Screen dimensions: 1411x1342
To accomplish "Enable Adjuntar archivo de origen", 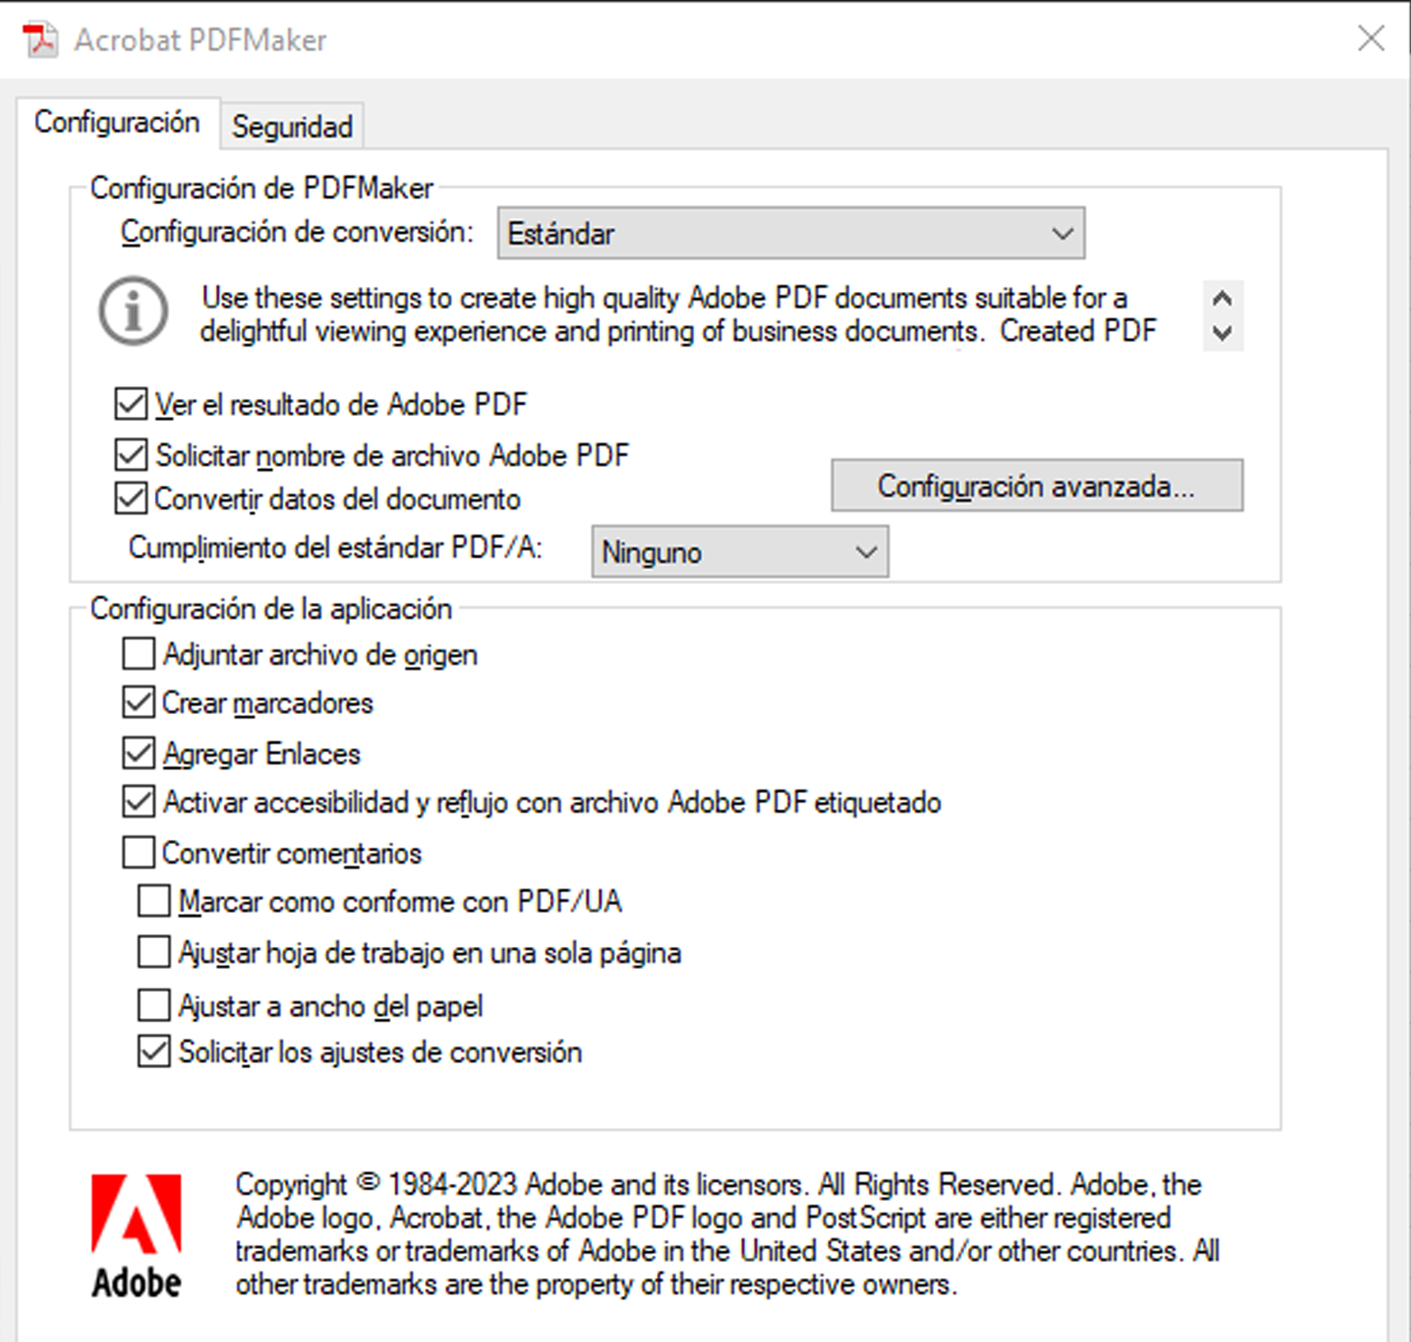I will [x=139, y=653].
